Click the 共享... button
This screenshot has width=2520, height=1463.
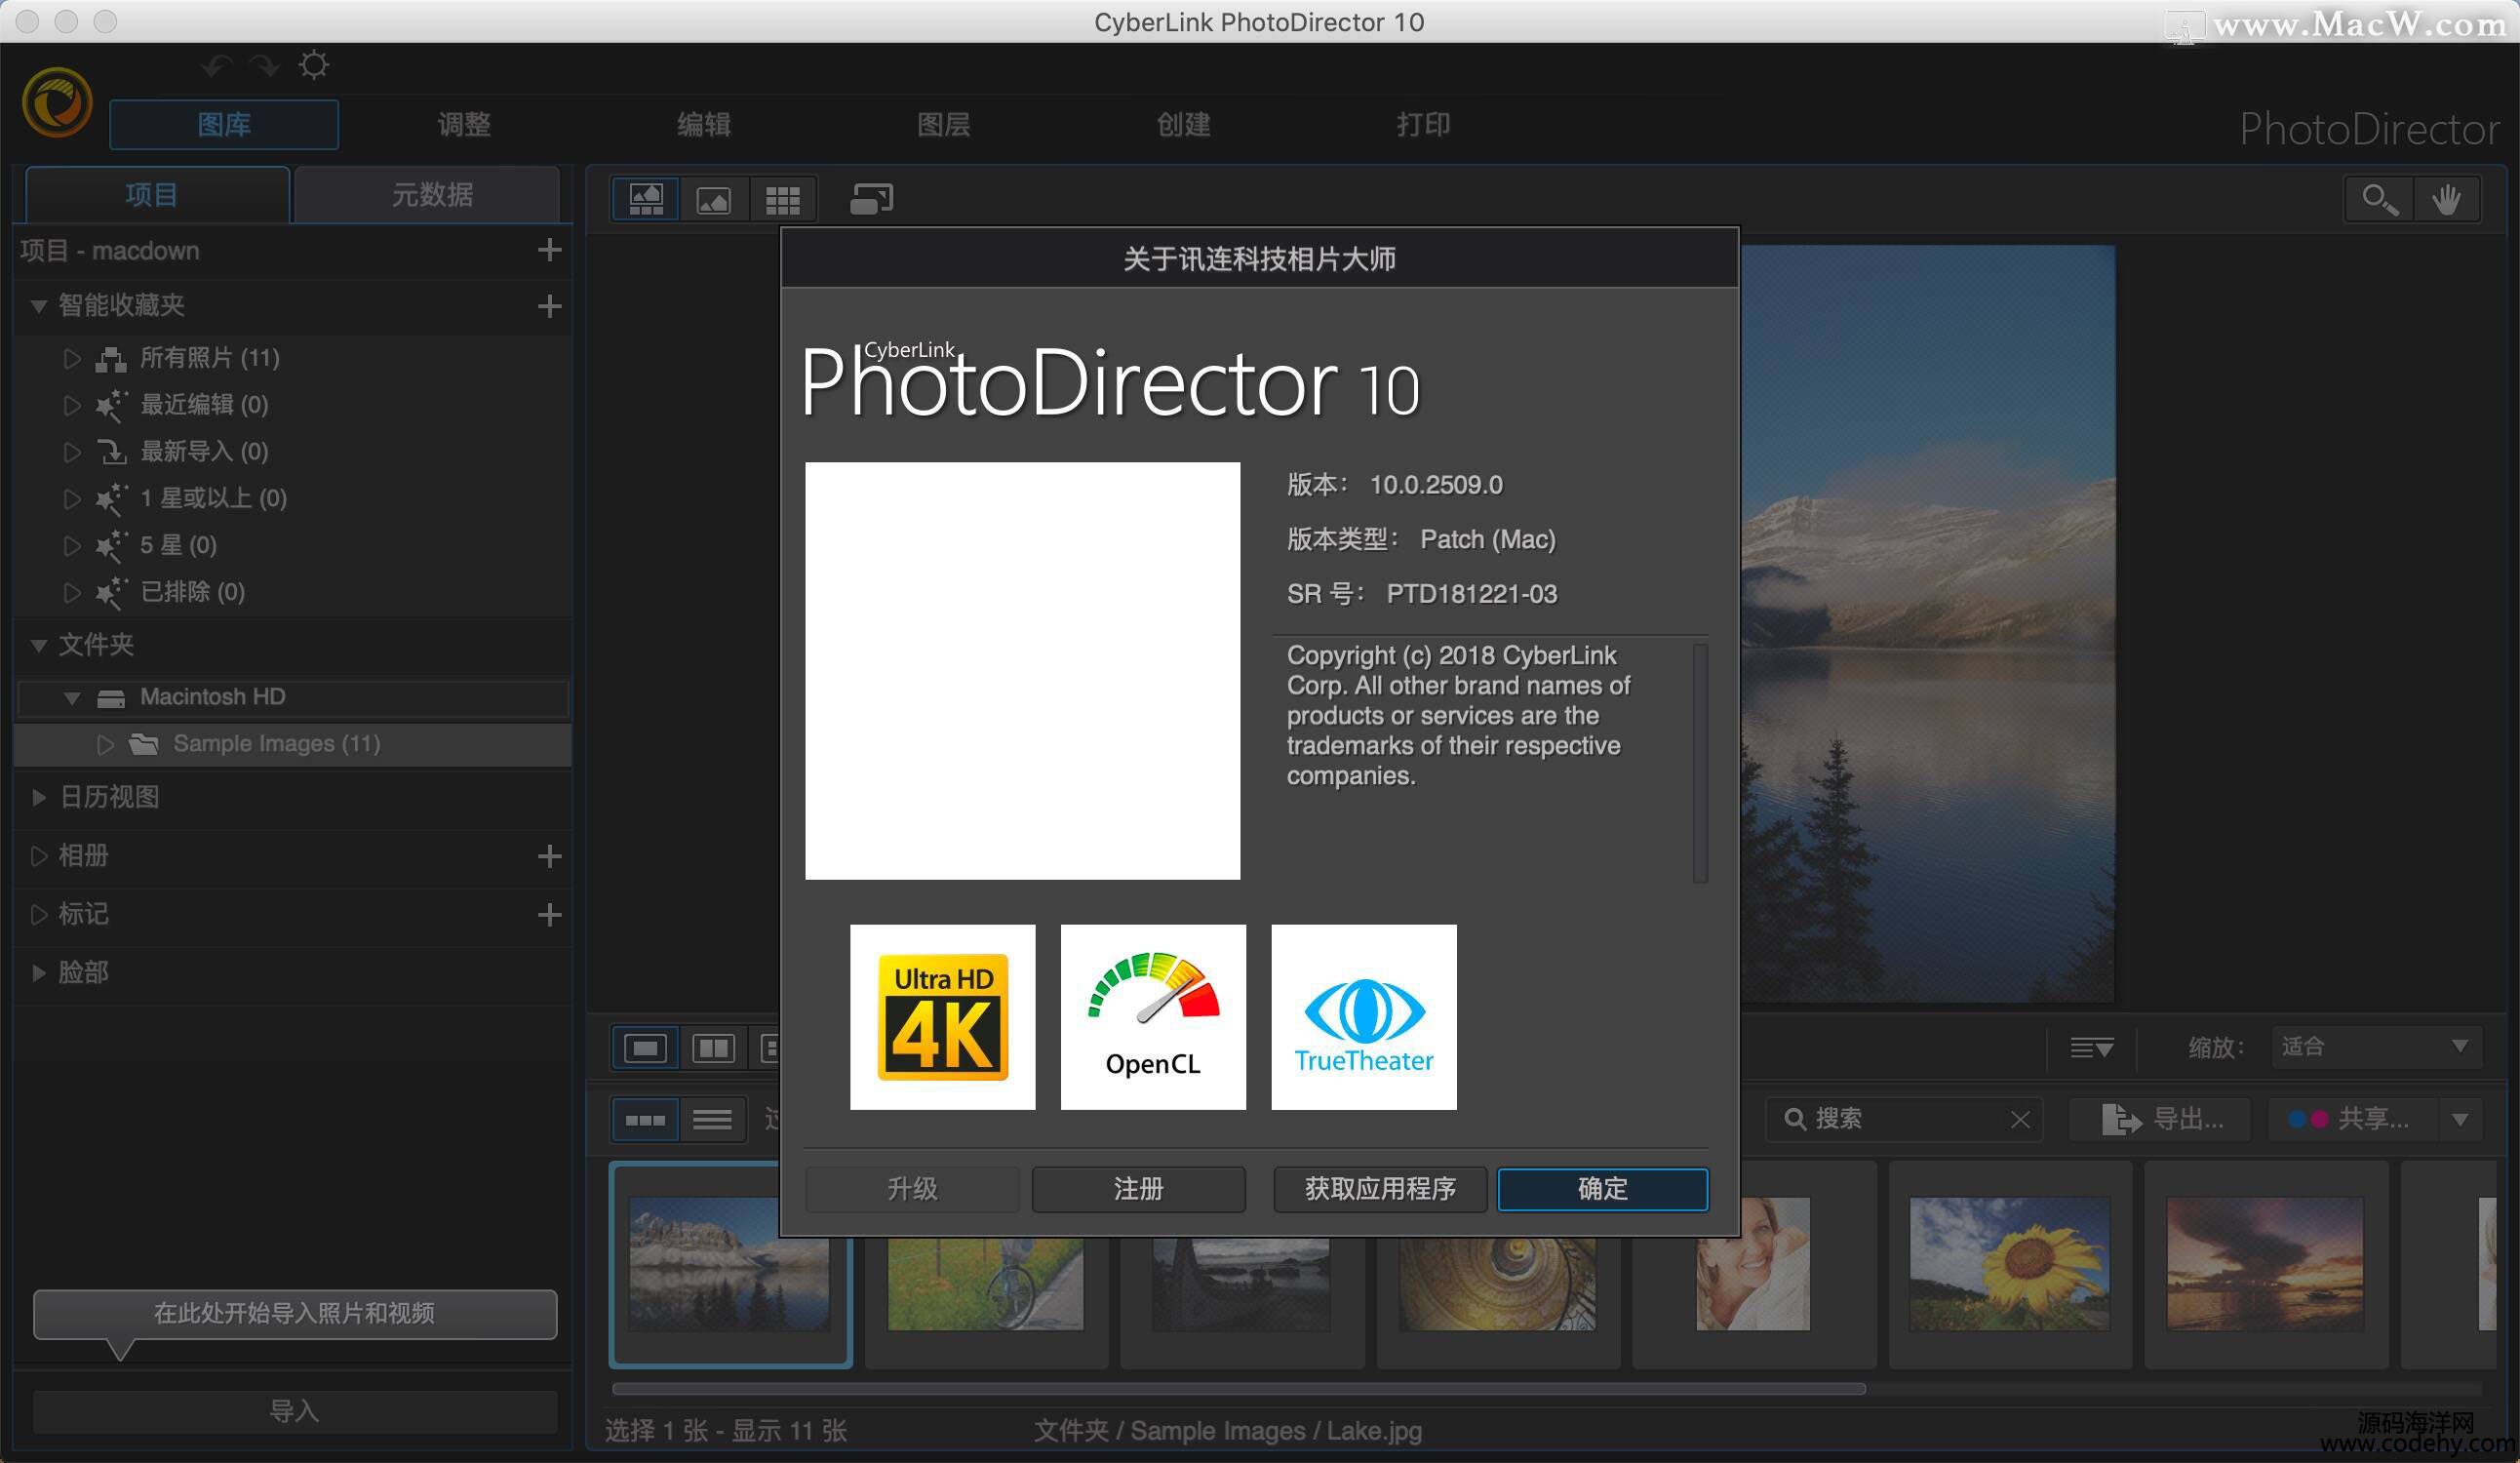tap(2353, 1119)
